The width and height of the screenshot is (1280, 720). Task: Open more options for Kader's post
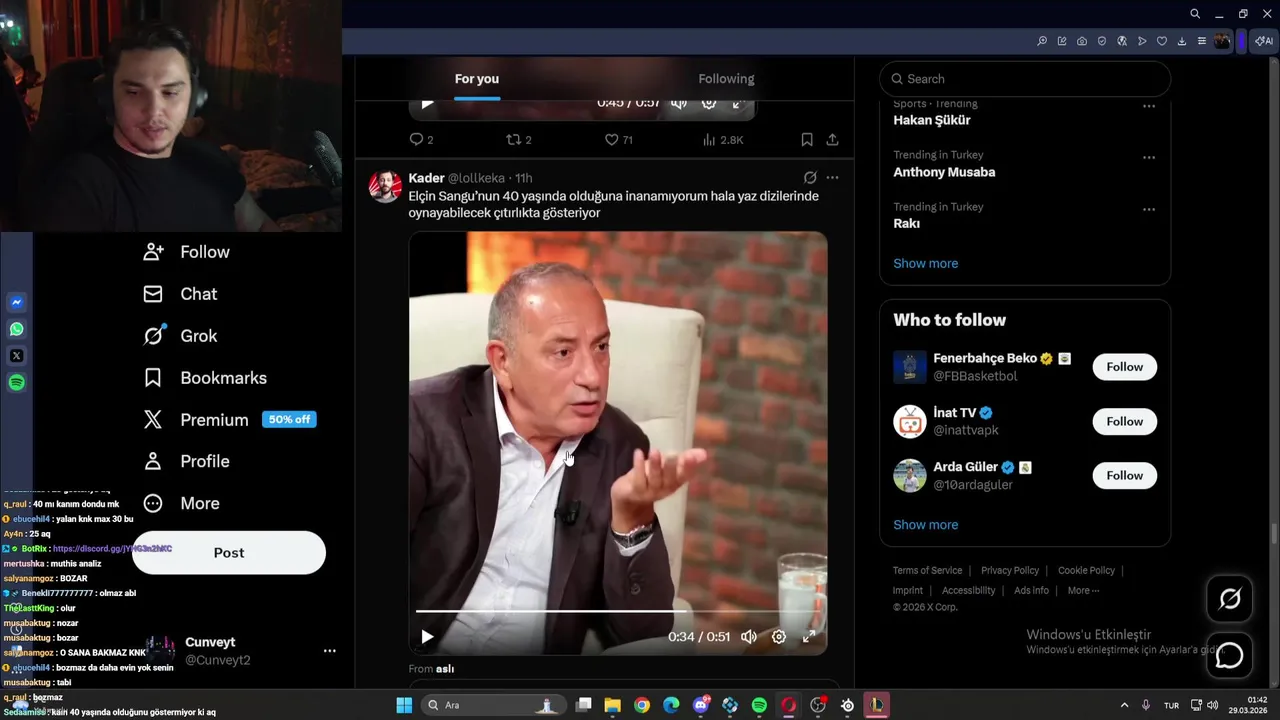(832, 178)
